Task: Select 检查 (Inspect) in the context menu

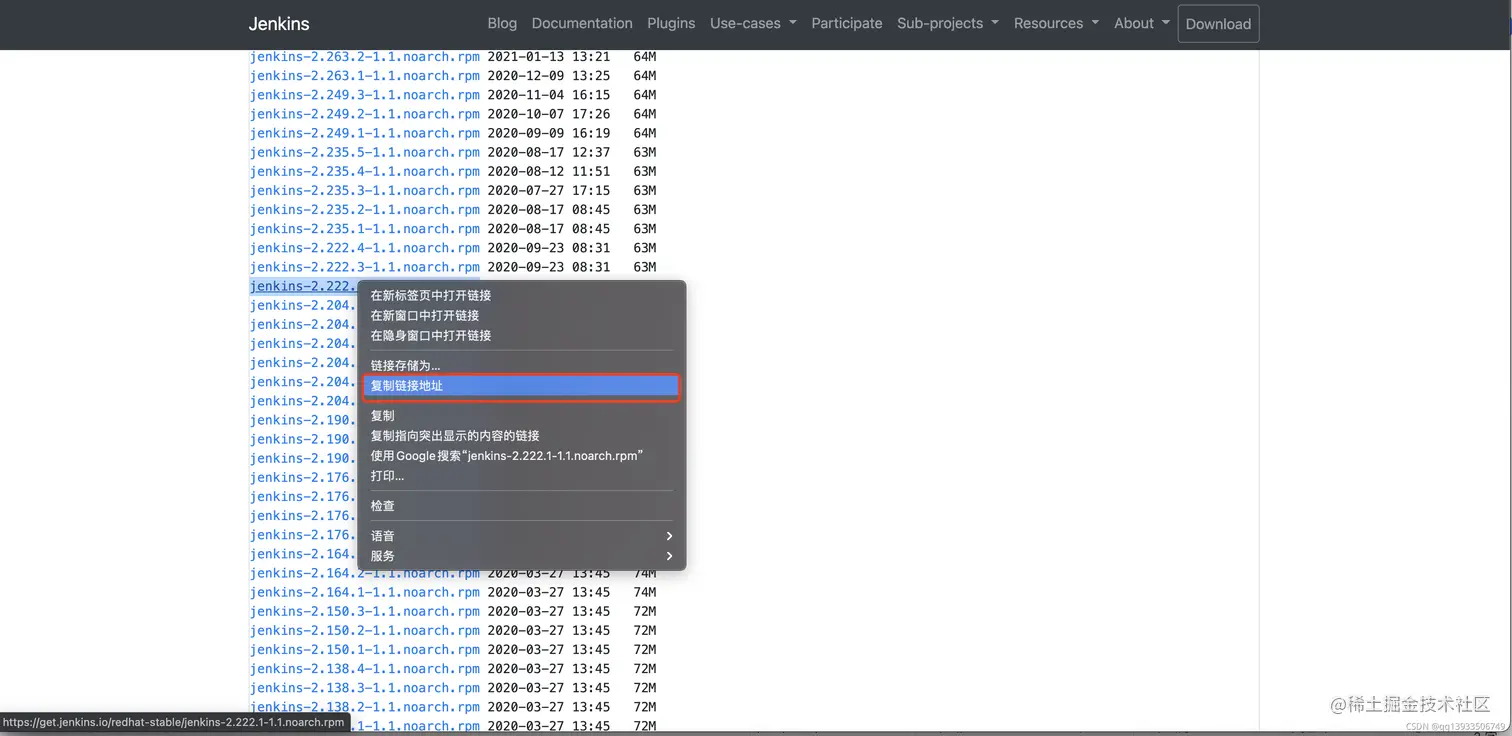Action: coord(521,506)
